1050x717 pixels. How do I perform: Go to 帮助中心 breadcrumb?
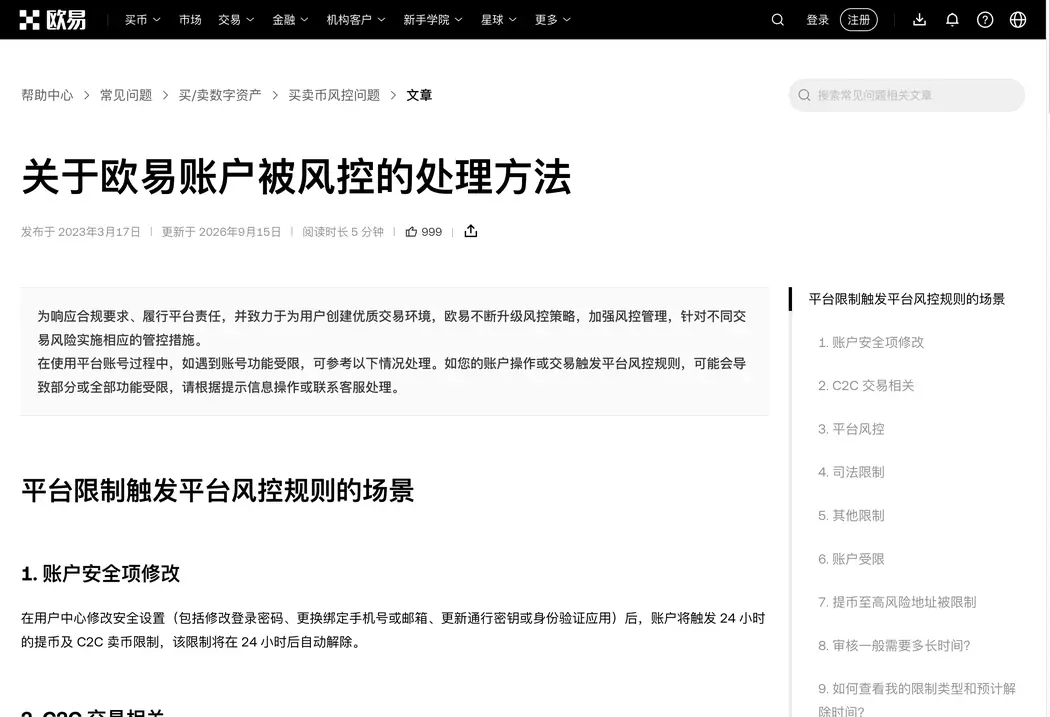(47, 95)
